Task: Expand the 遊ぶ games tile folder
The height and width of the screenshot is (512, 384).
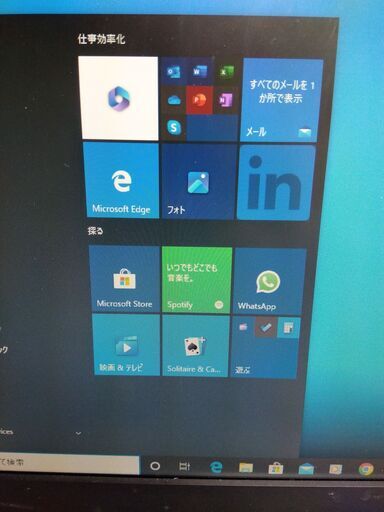Action: pos(265,347)
